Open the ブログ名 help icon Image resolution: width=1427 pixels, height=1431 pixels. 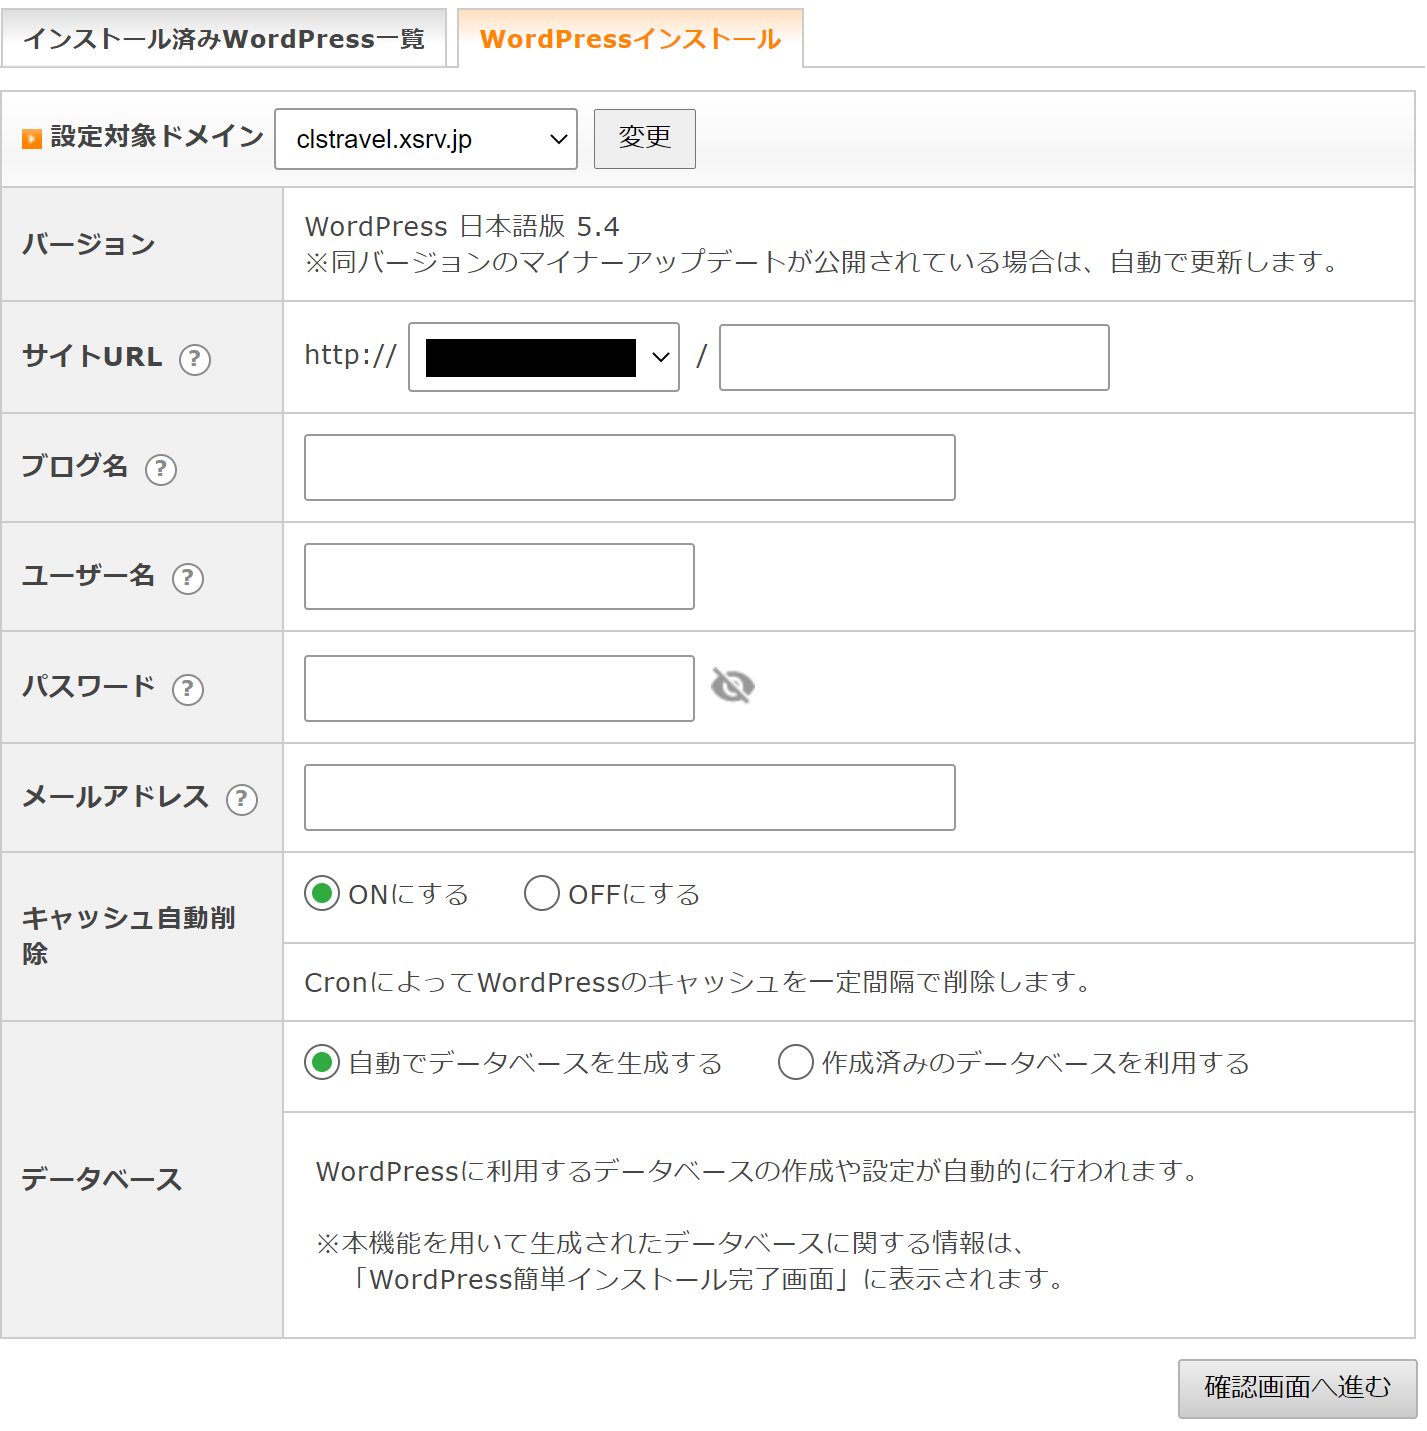pos(161,469)
